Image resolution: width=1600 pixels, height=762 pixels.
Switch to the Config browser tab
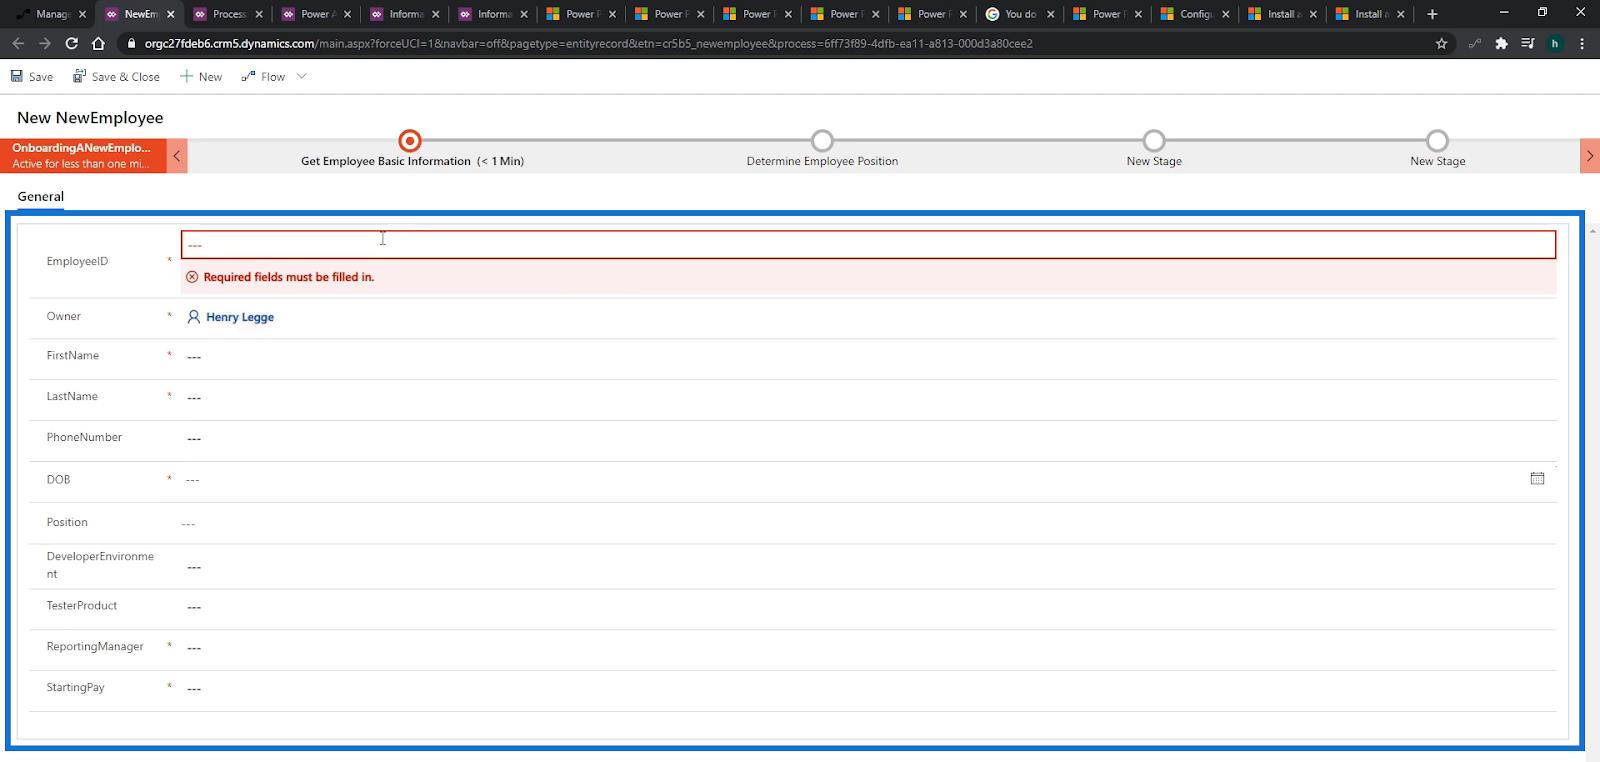(1195, 14)
